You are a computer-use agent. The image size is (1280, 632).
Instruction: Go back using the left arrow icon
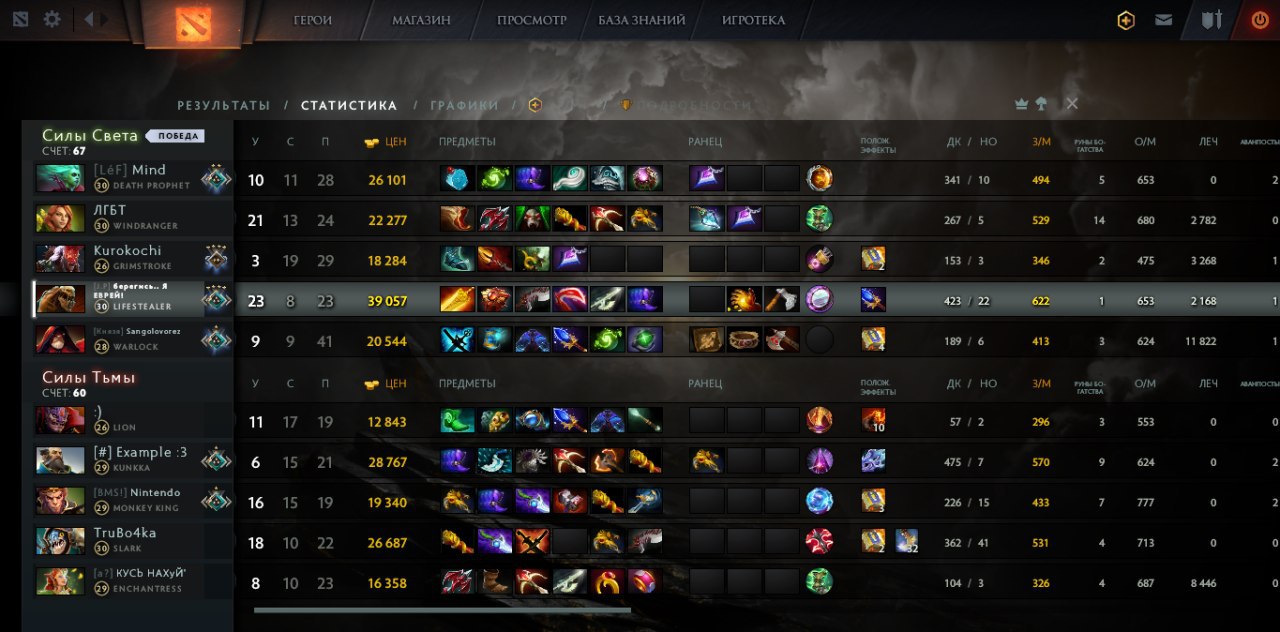pyautogui.click(x=88, y=19)
